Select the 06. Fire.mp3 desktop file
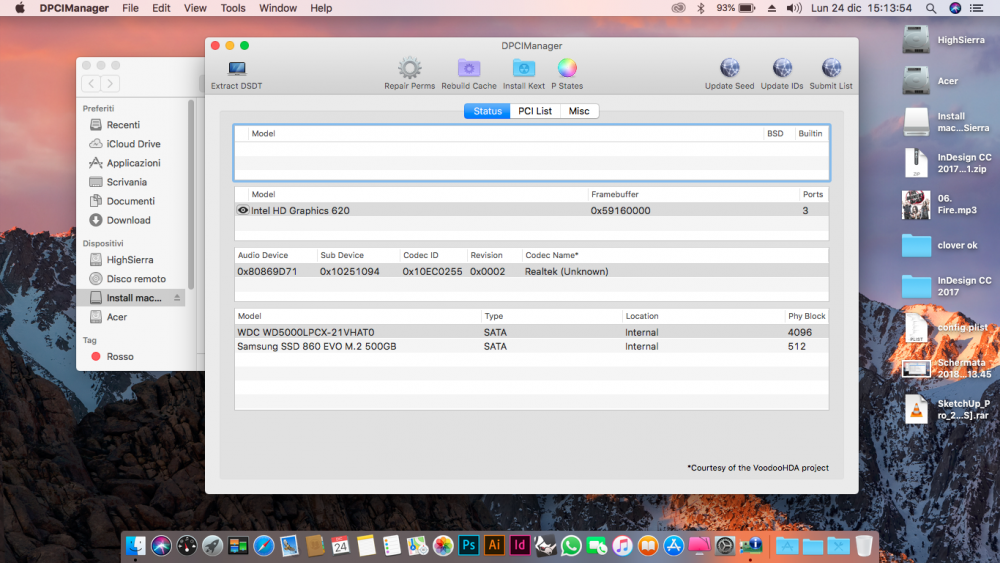Image resolution: width=1000 pixels, height=563 pixels. tap(916, 205)
